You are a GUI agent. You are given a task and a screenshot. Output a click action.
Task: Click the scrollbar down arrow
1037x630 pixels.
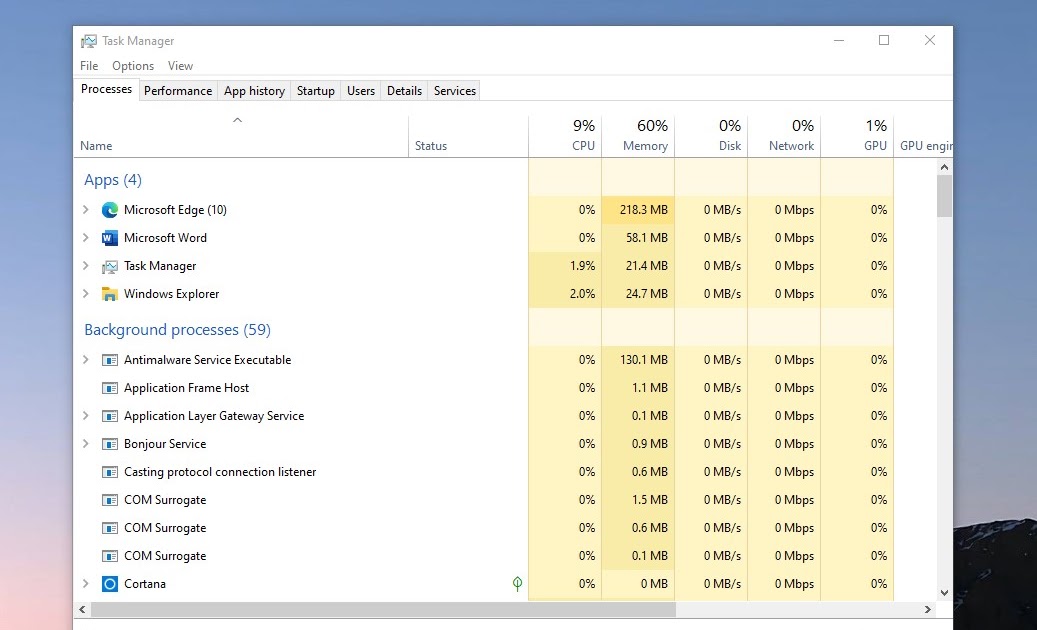943,592
